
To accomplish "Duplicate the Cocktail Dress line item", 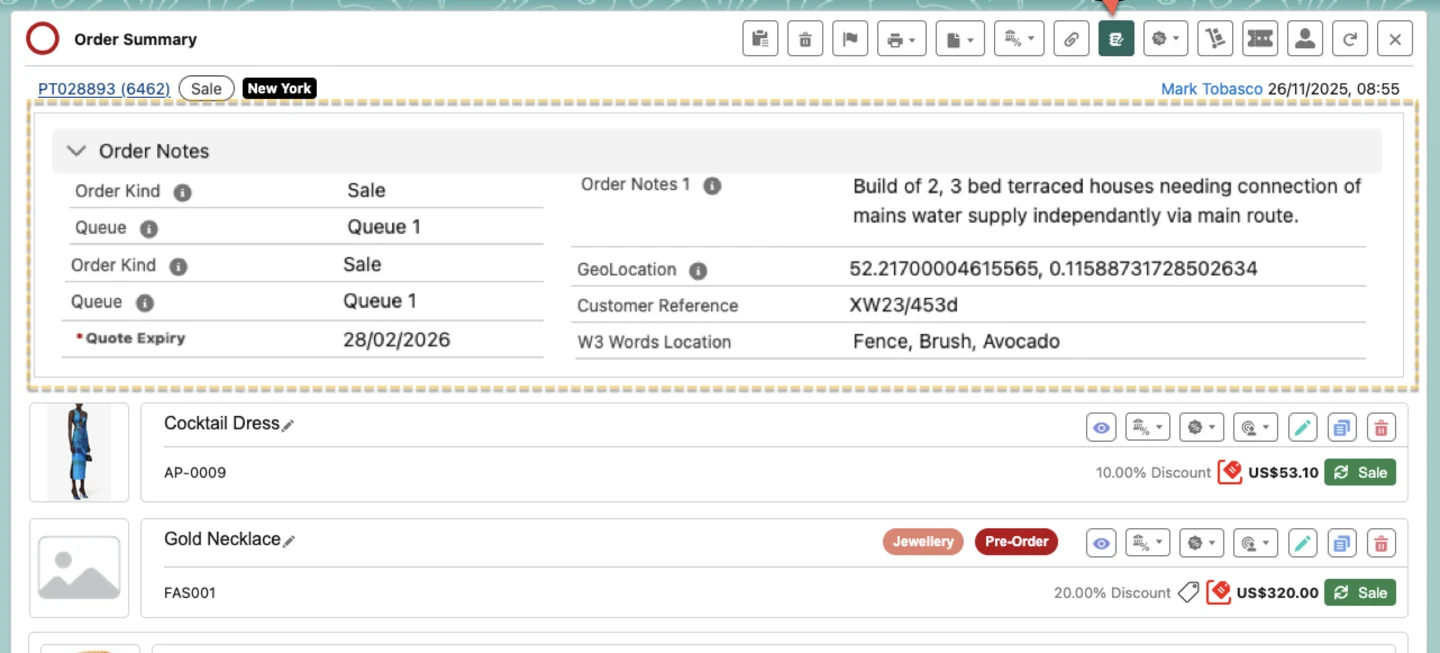I will [x=1341, y=427].
